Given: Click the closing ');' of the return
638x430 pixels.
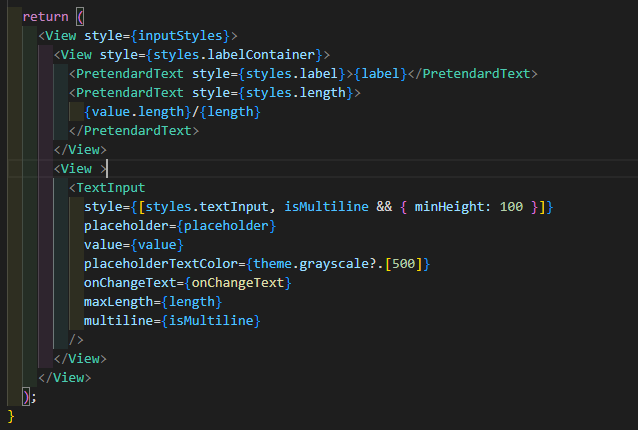Looking at the screenshot, I should coord(30,397).
